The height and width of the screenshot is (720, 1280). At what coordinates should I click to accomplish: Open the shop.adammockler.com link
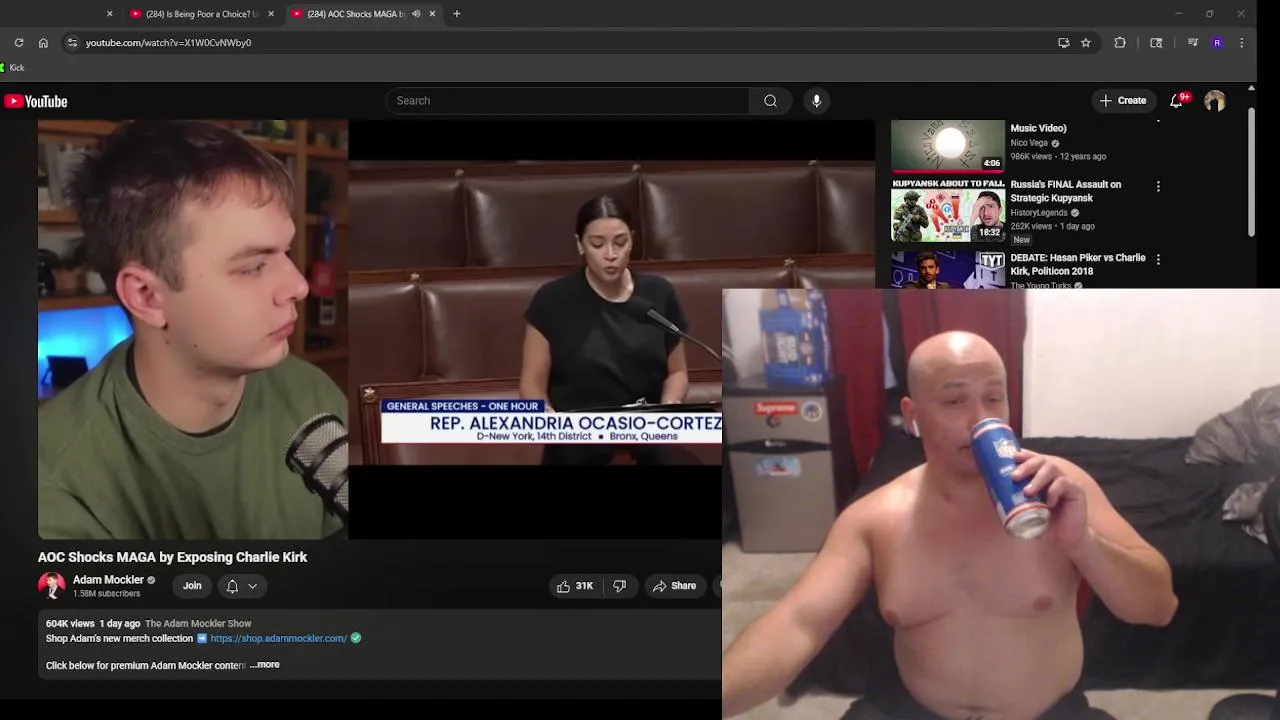tap(279, 639)
